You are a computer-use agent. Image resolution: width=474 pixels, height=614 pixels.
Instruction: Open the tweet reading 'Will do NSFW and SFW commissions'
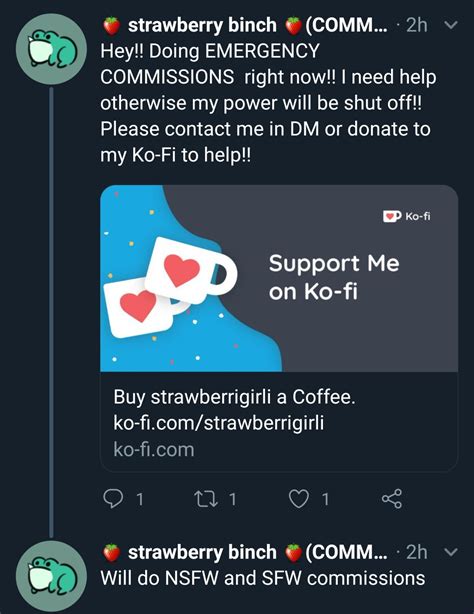pyautogui.click(x=262, y=578)
